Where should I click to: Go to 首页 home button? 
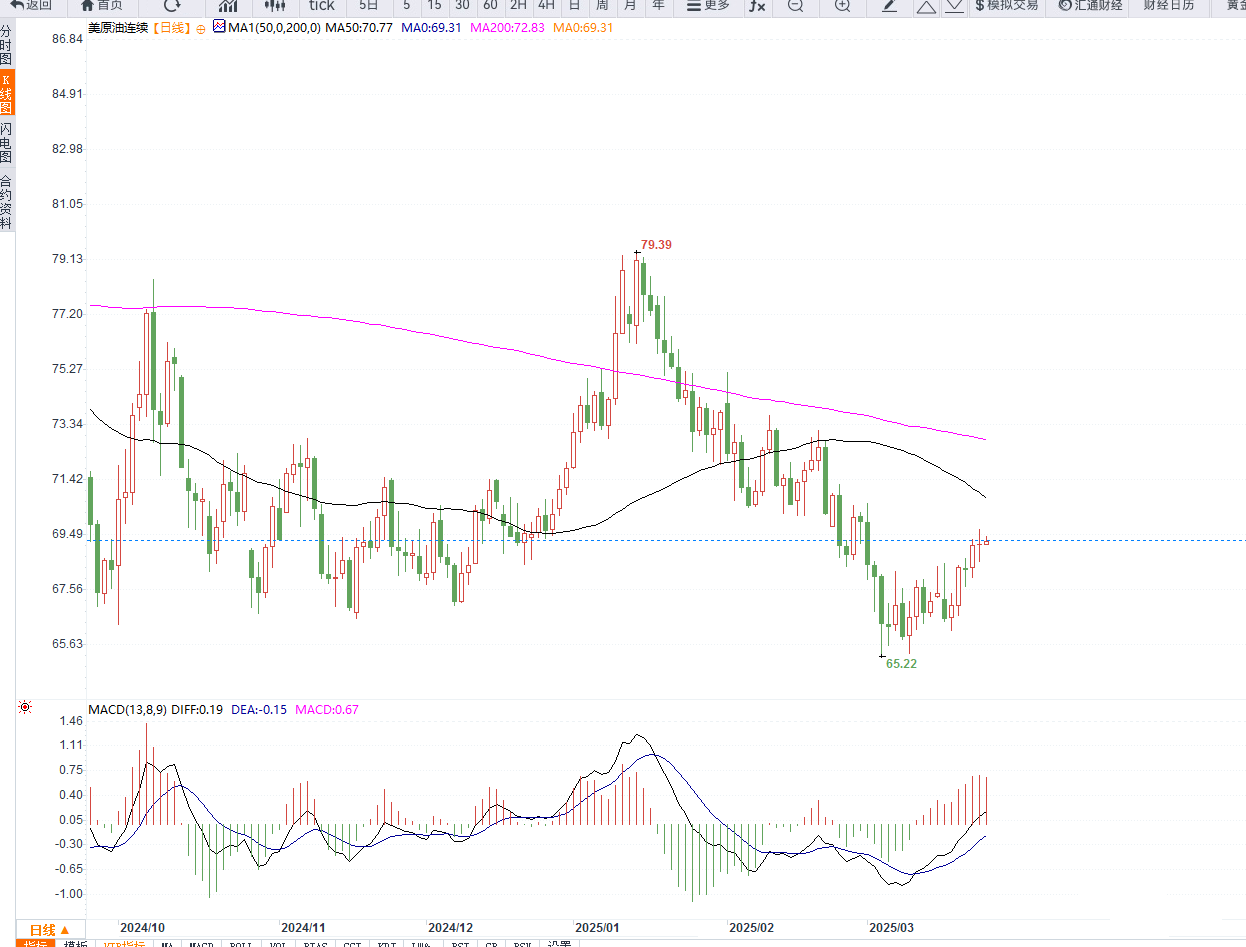(x=102, y=5)
